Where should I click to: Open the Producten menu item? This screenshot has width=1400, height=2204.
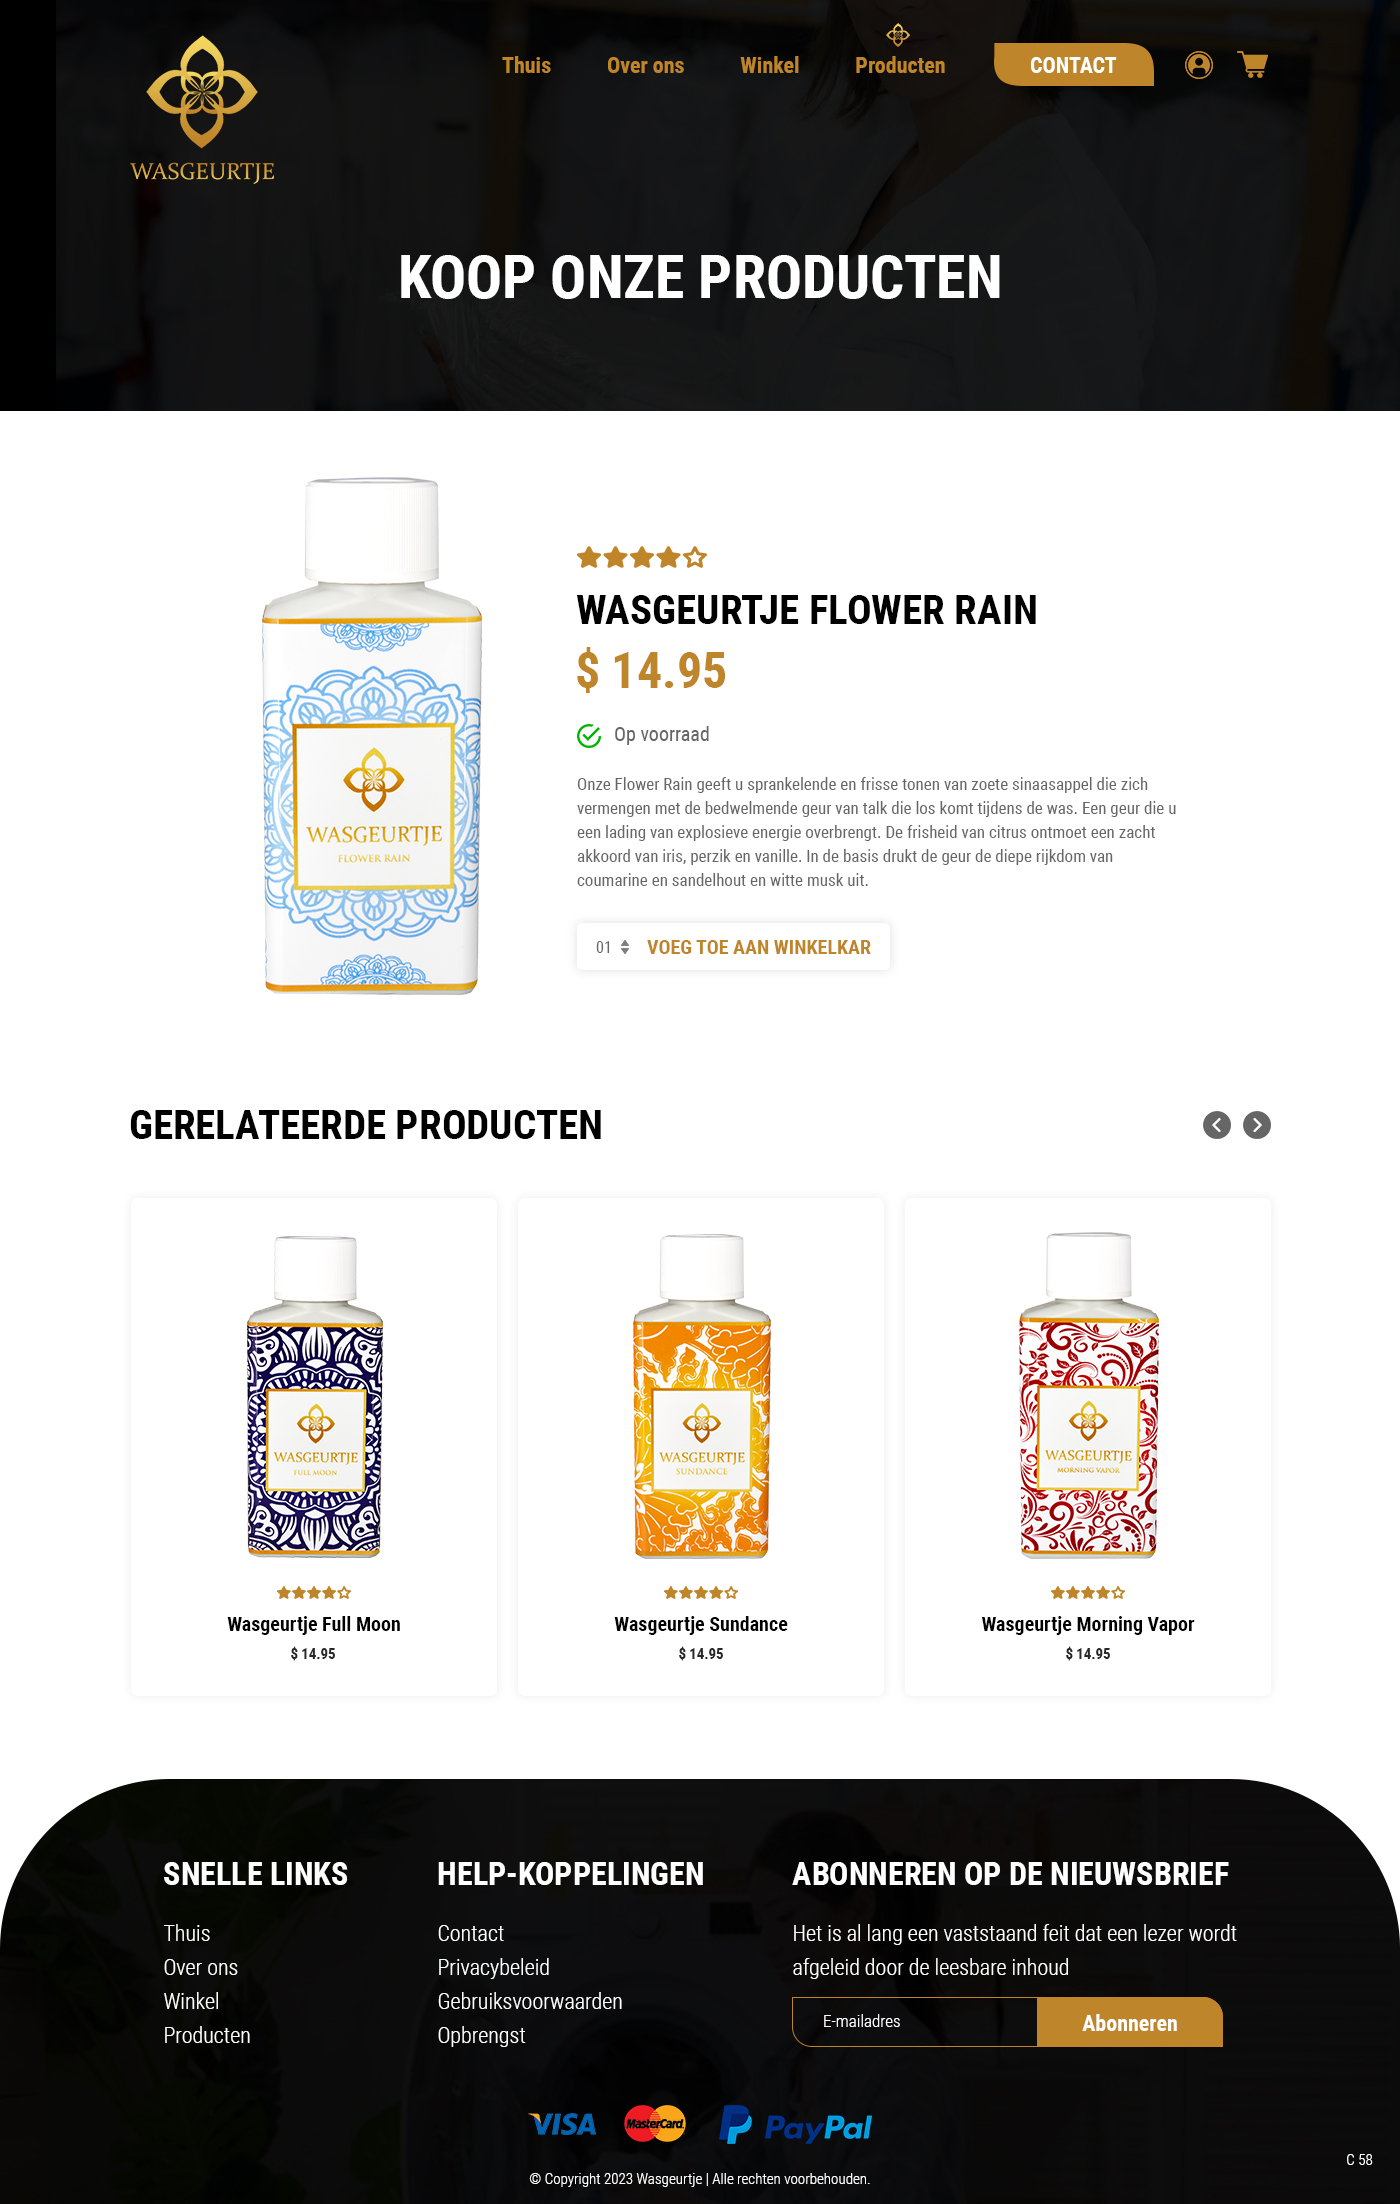click(x=900, y=65)
